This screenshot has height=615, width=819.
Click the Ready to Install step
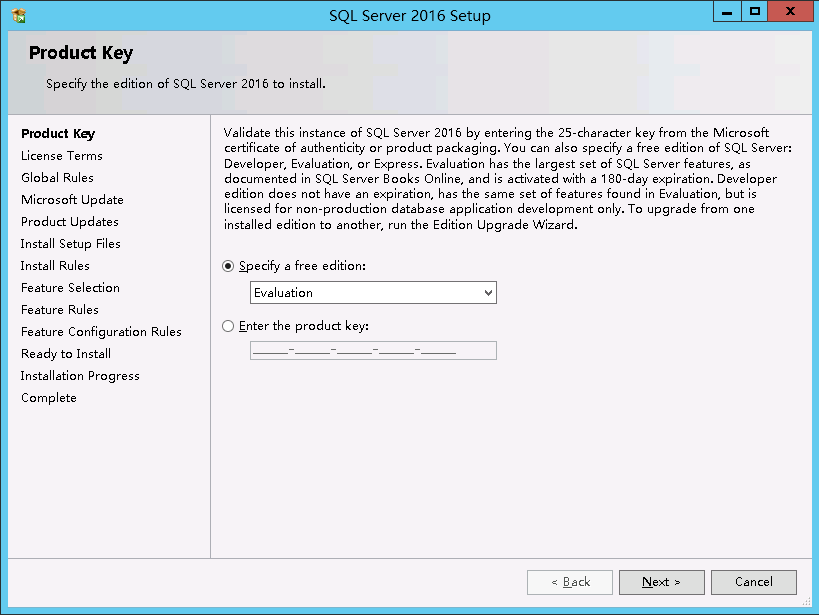[x=66, y=354]
